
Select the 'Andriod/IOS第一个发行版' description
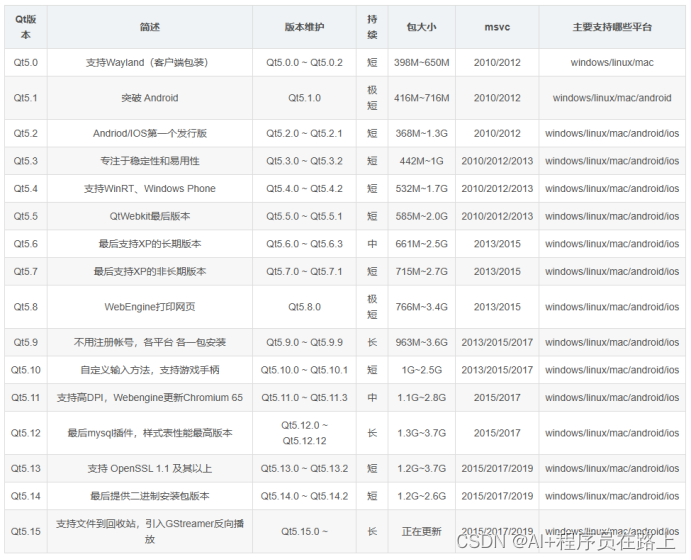click(x=150, y=134)
